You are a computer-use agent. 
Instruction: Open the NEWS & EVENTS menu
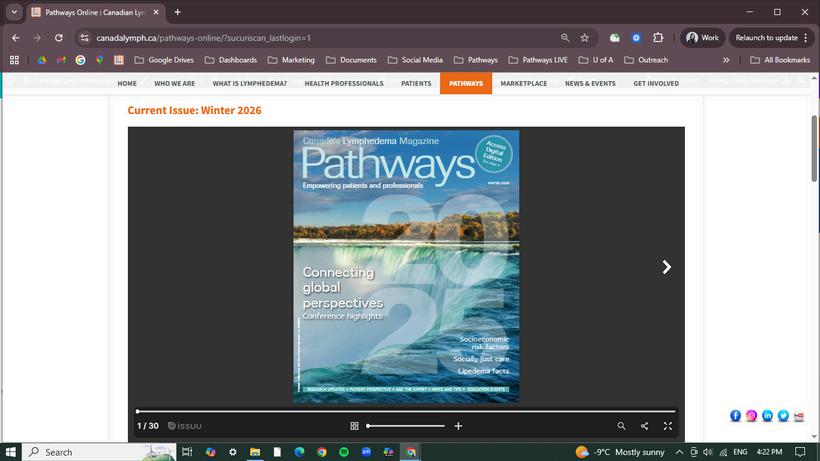pyautogui.click(x=590, y=83)
